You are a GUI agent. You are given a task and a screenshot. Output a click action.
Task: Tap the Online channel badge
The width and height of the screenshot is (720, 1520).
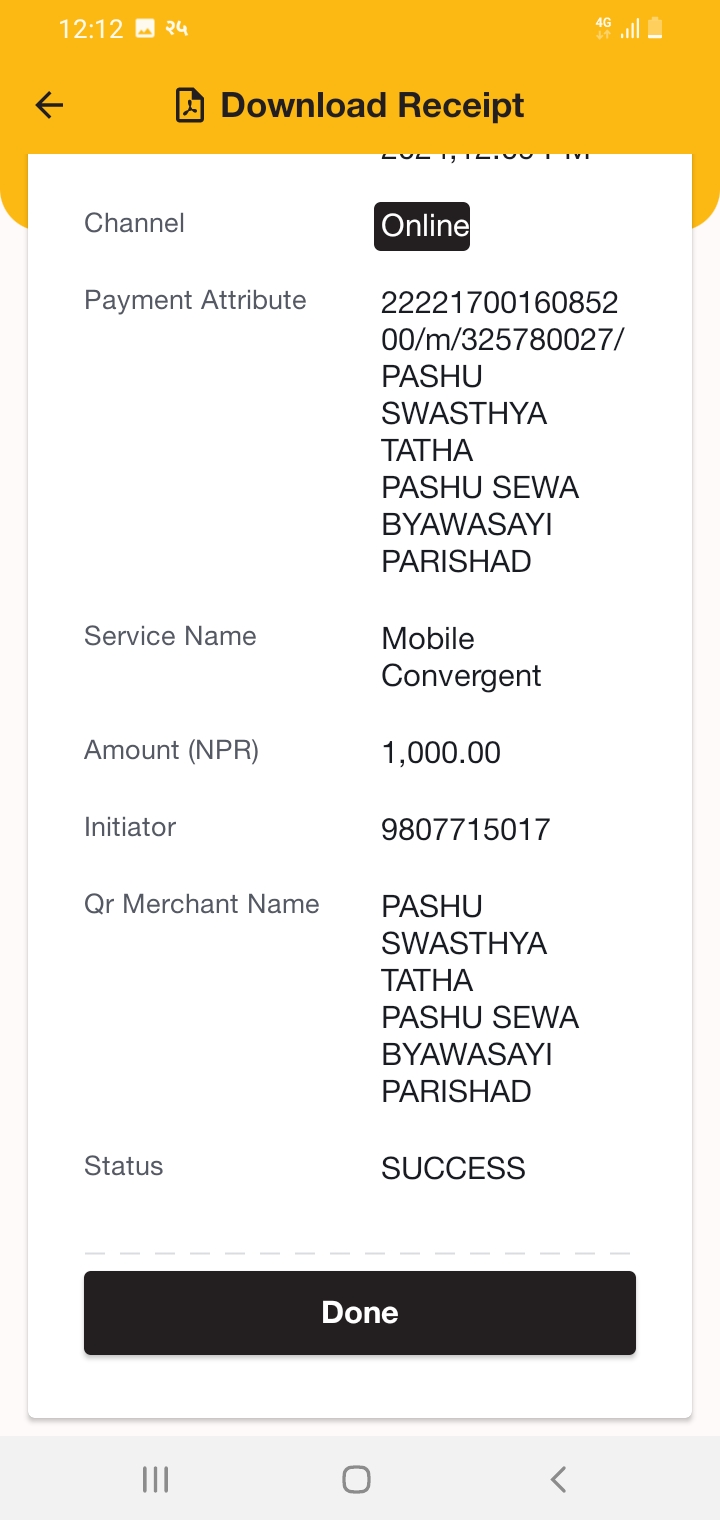422,226
